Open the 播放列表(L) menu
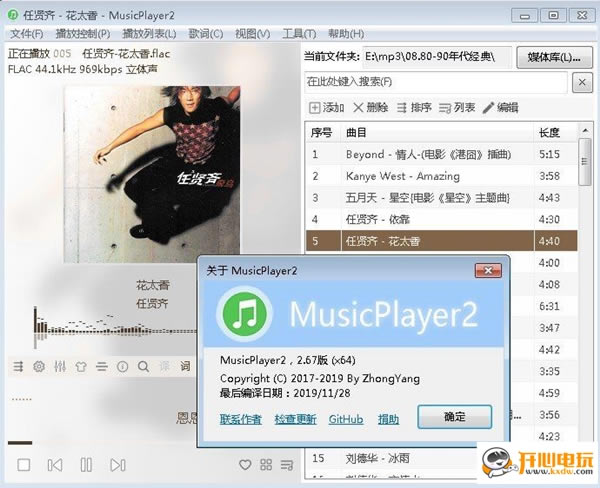 coord(149,34)
